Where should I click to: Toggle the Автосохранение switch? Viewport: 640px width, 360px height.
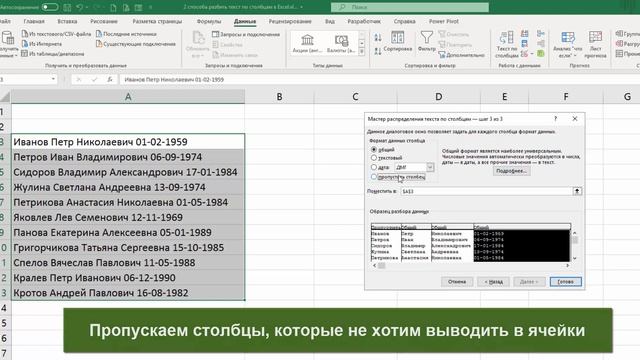pyautogui.click(x=50, y=7)
